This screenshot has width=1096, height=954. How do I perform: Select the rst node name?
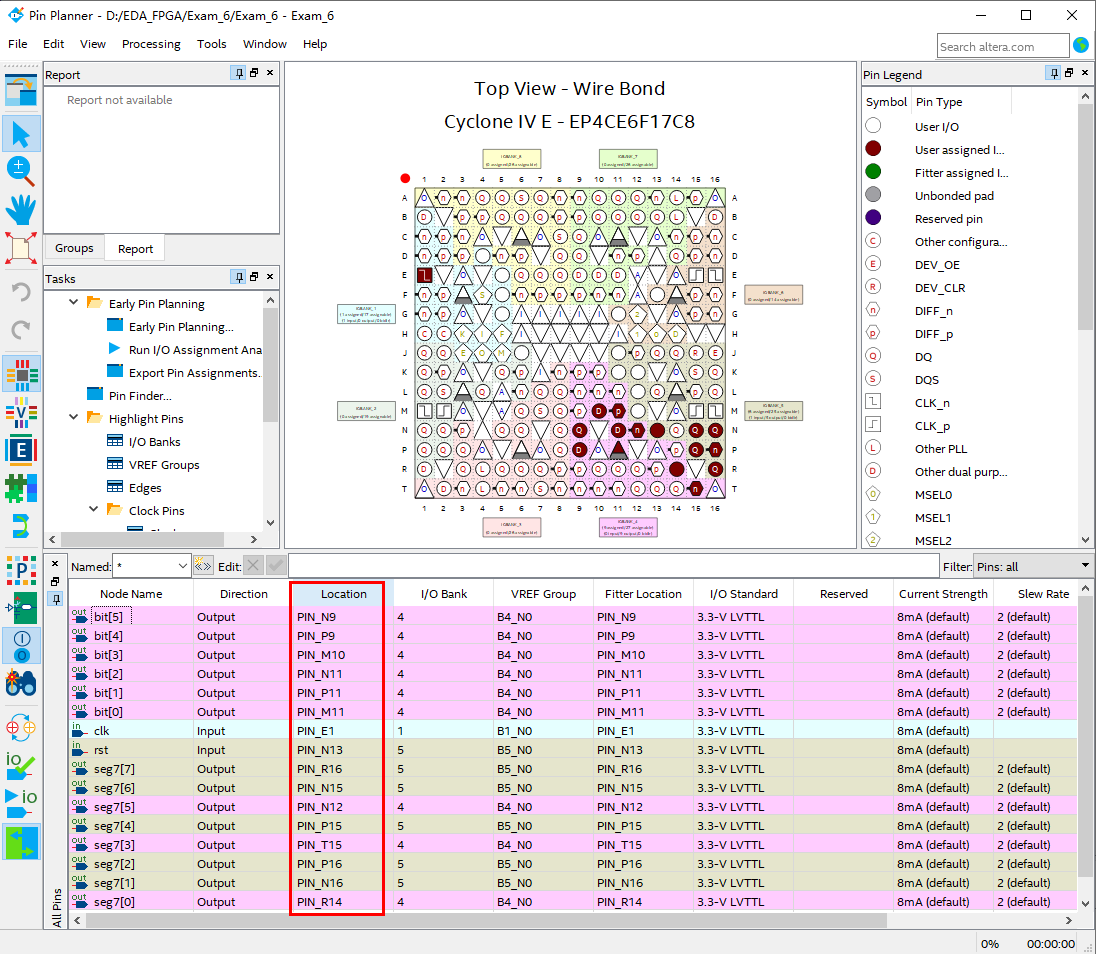pos(101,749)
